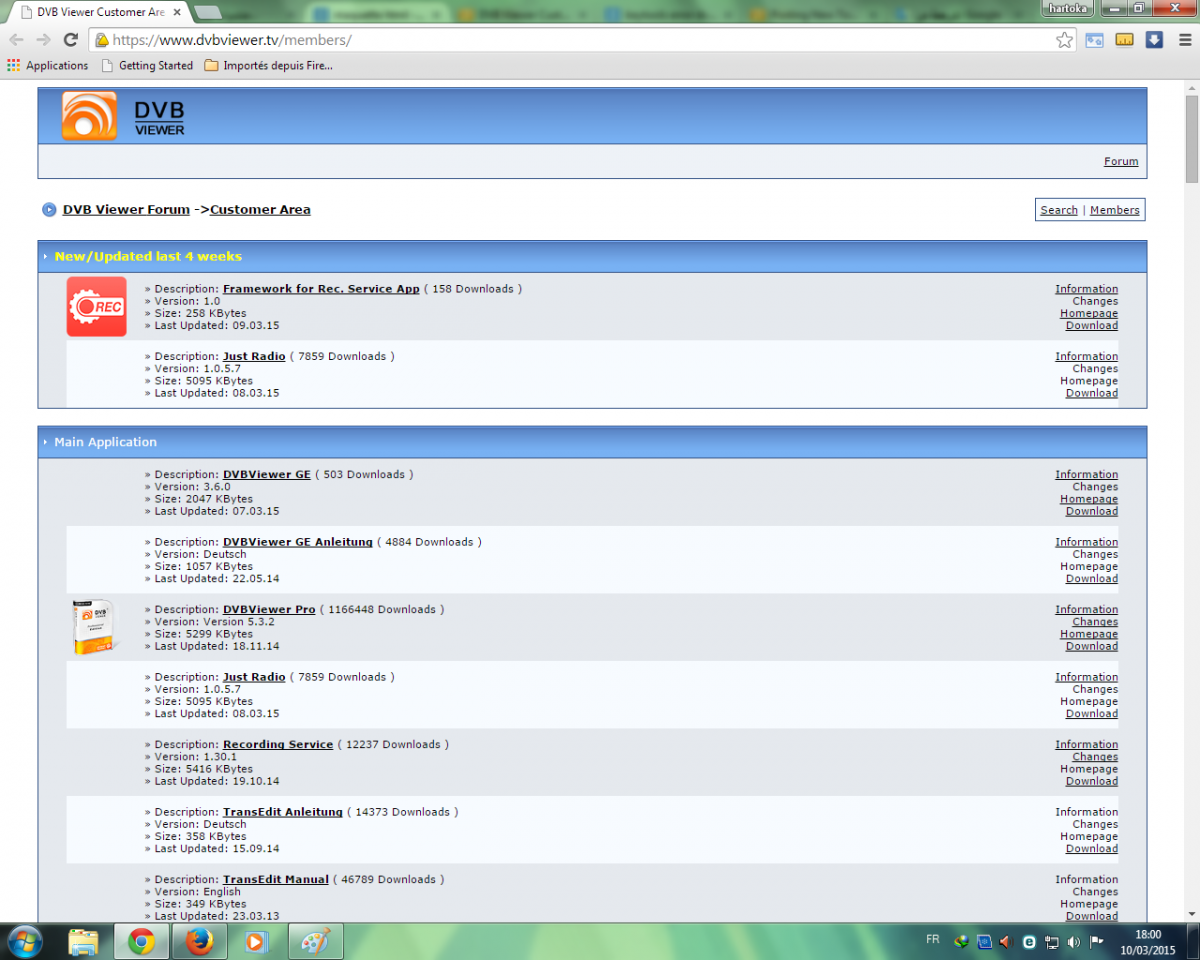Image resolution: width=1200 pixels, height=960 pixels.
Task: Open the Recording Service description link
Action: (x=277, y=745)
